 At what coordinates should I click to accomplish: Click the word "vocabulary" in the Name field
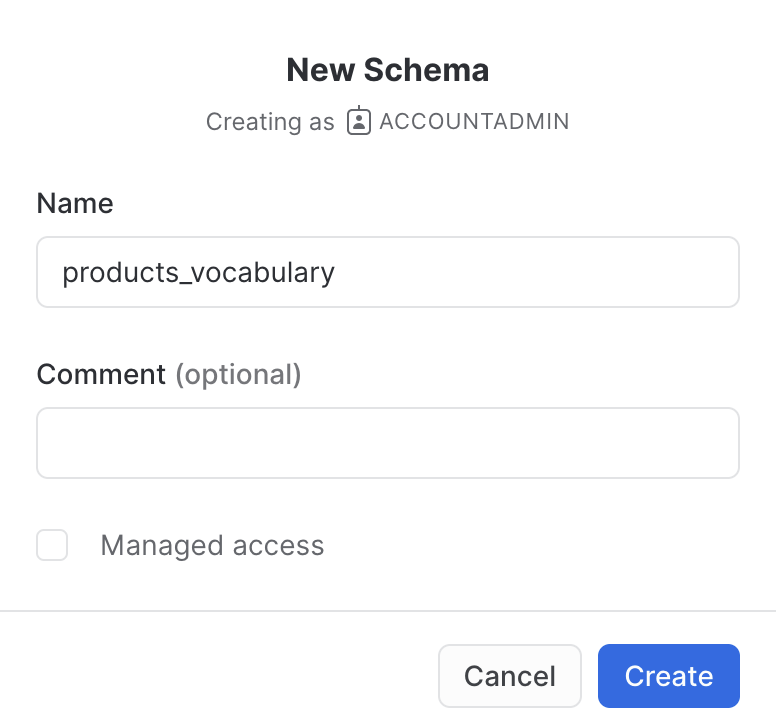point(262,272)
